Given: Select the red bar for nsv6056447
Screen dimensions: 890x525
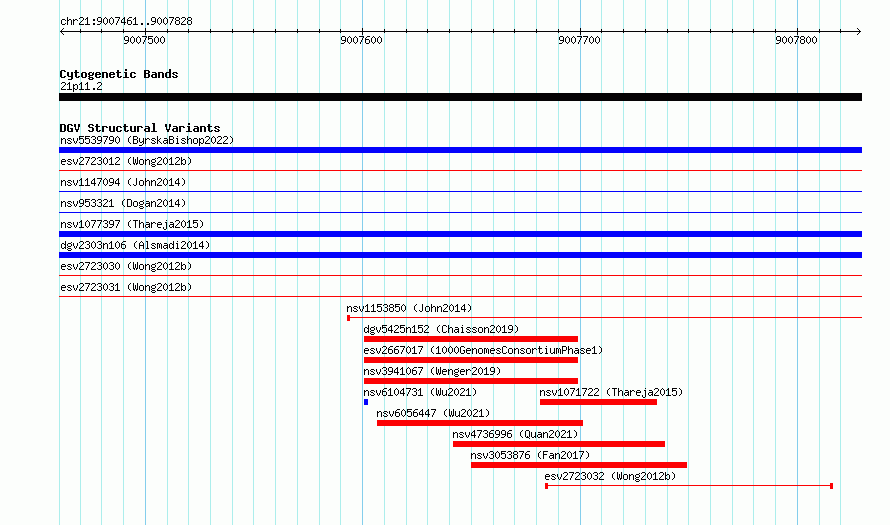Looking at the screenshot, I should point(480,423).
